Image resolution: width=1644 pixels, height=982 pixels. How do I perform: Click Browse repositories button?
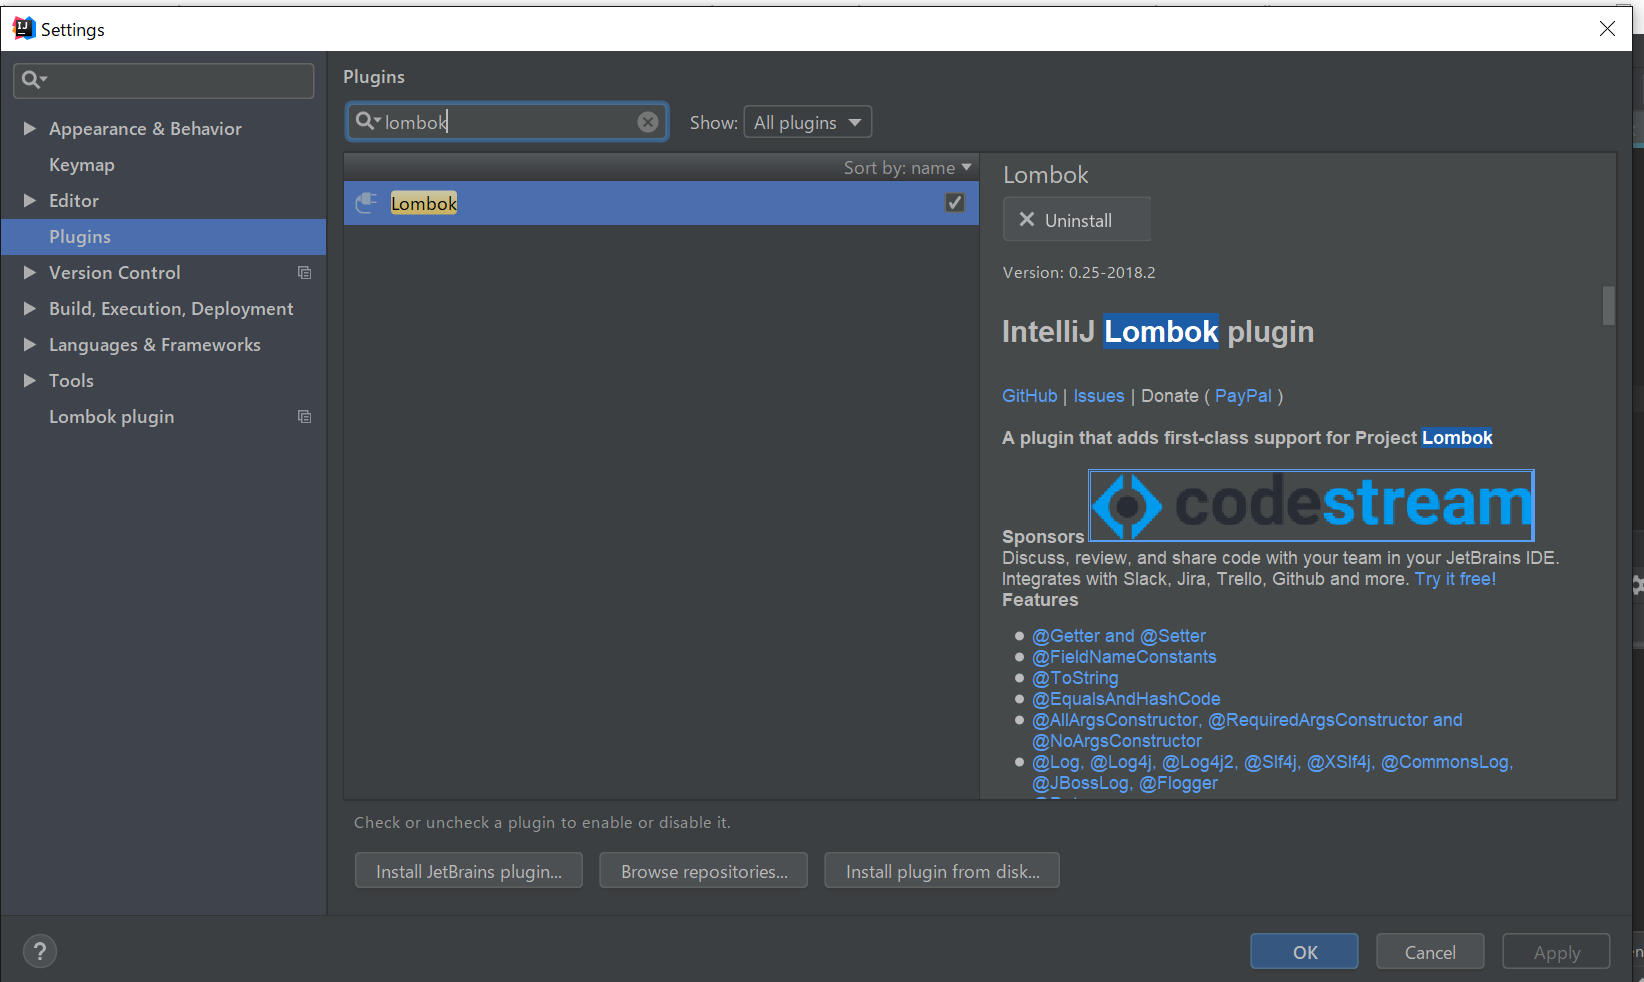703,871
